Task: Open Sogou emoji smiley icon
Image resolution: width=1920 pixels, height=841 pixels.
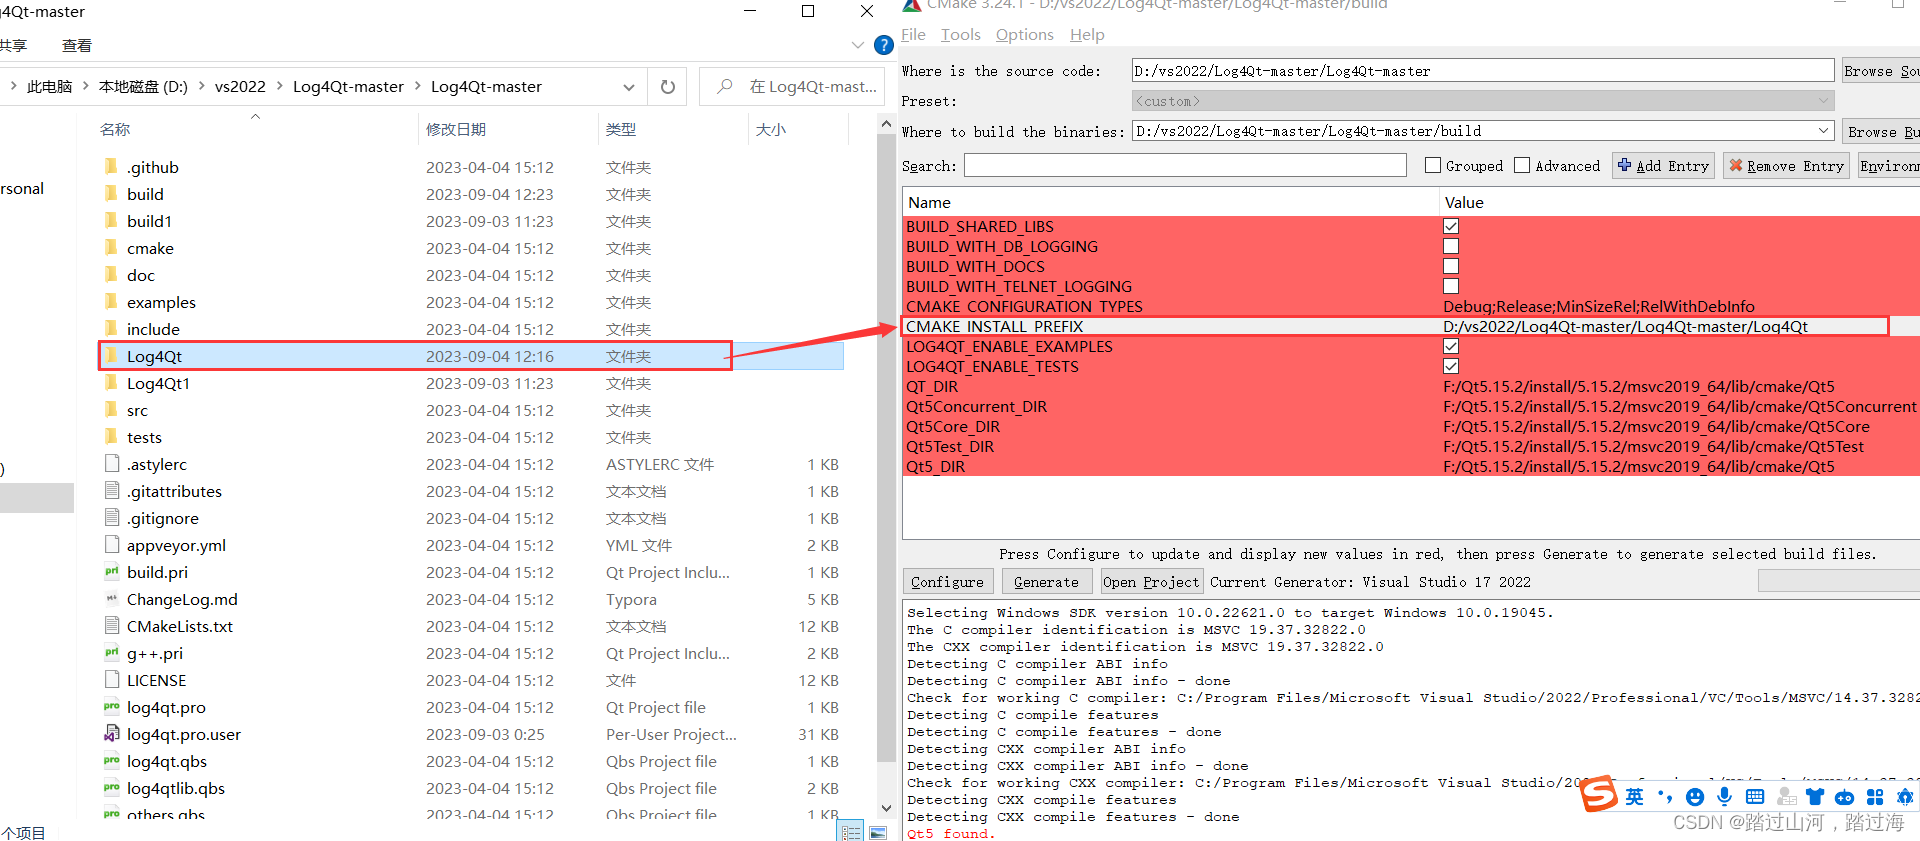Action: [1695, 797]
